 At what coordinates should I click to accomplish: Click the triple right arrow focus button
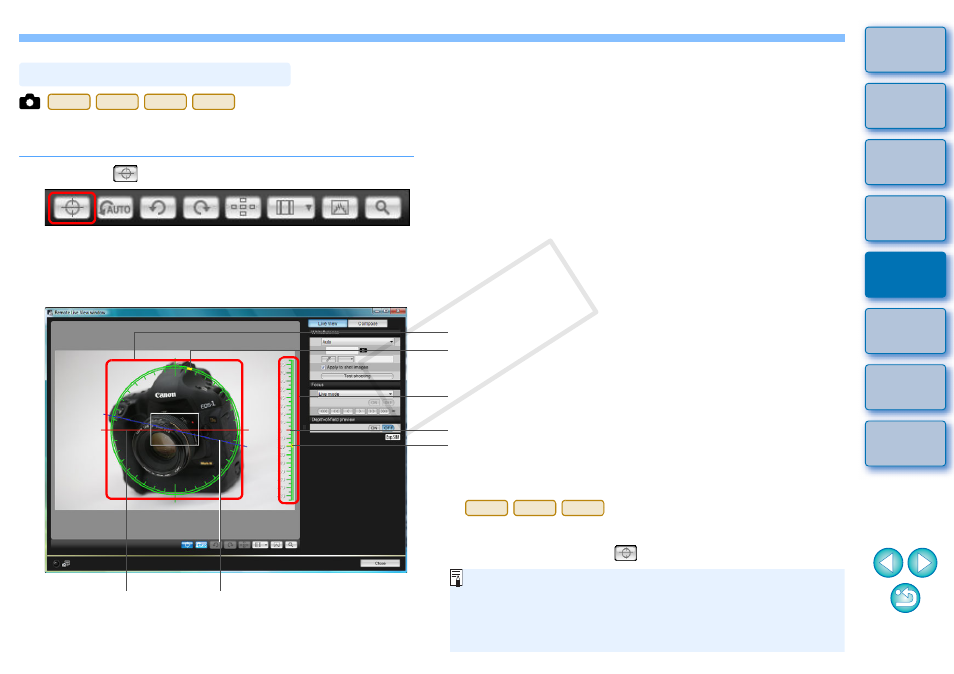(384, 411)
